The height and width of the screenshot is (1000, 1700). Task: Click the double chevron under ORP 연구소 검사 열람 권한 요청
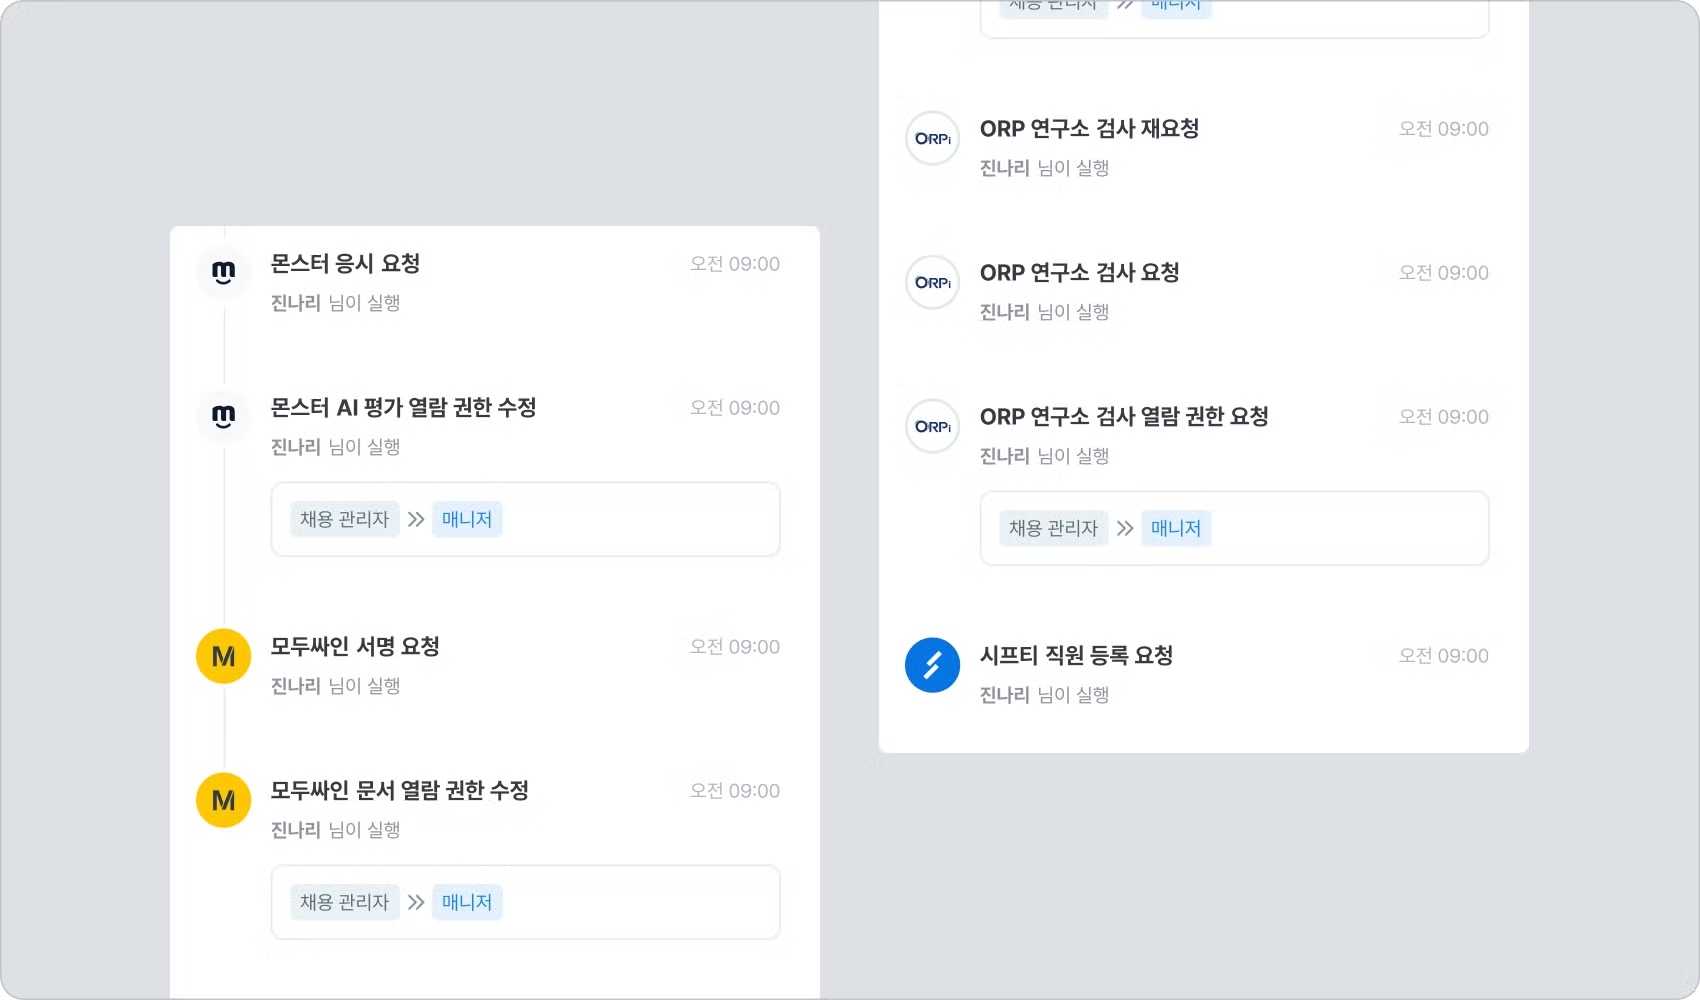pyautogui.click(x=1125, y=528)
